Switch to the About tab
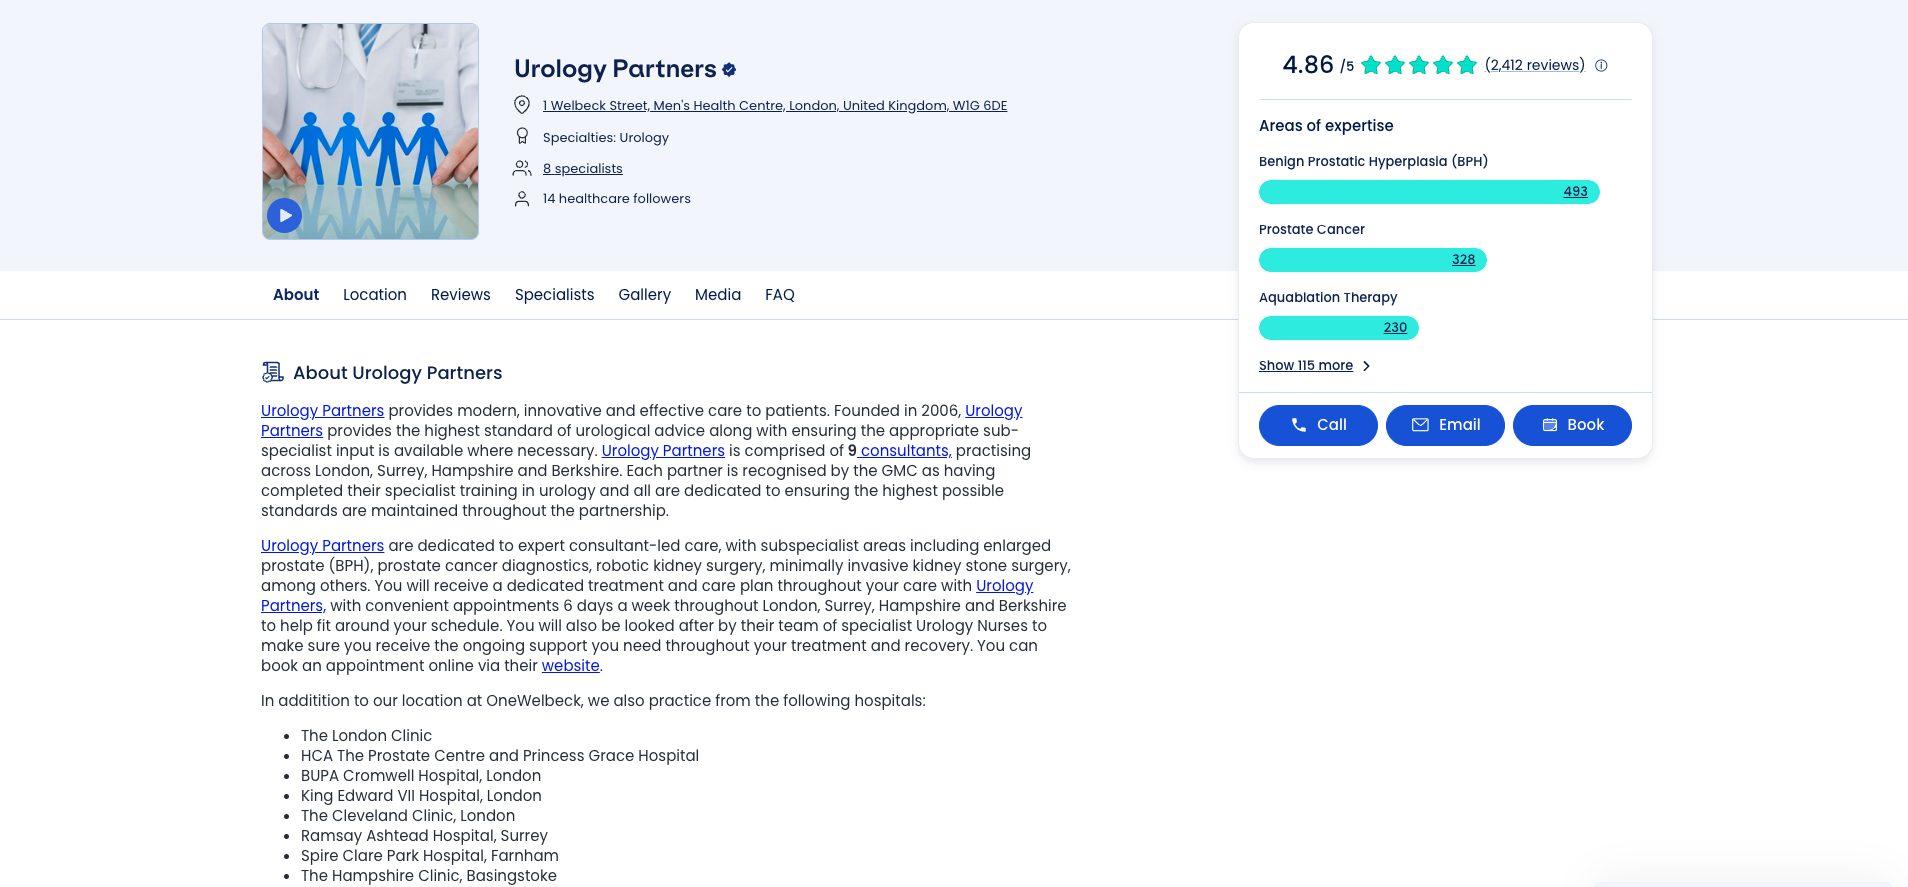Screen dimensions: 1908x887 296,295
